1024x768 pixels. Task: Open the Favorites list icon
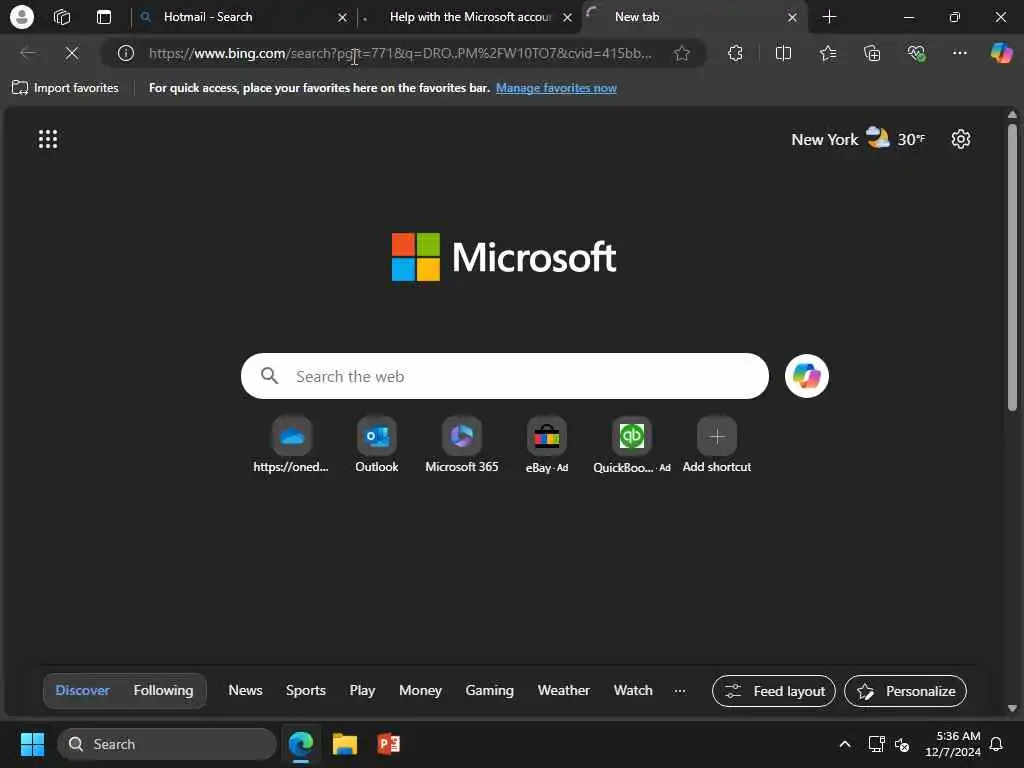(x=828, y=53)
